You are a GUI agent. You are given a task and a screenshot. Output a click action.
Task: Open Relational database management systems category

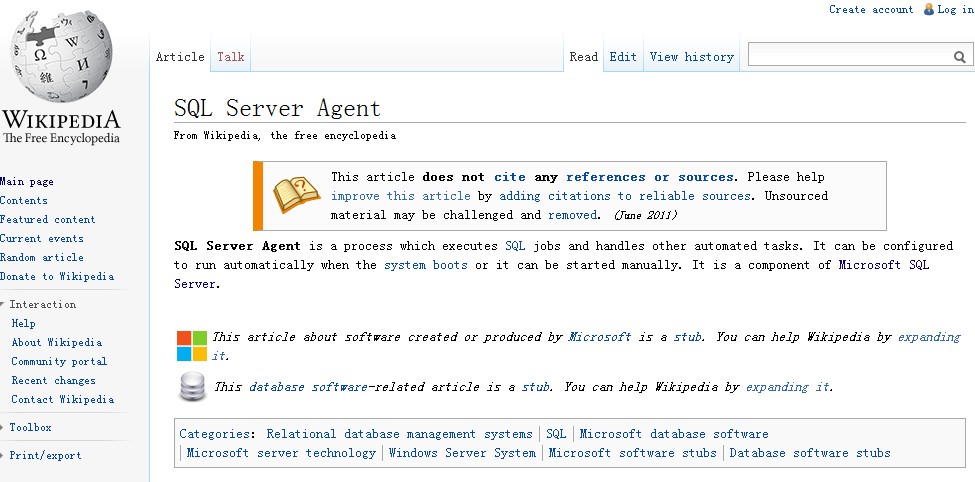point(399,434)
